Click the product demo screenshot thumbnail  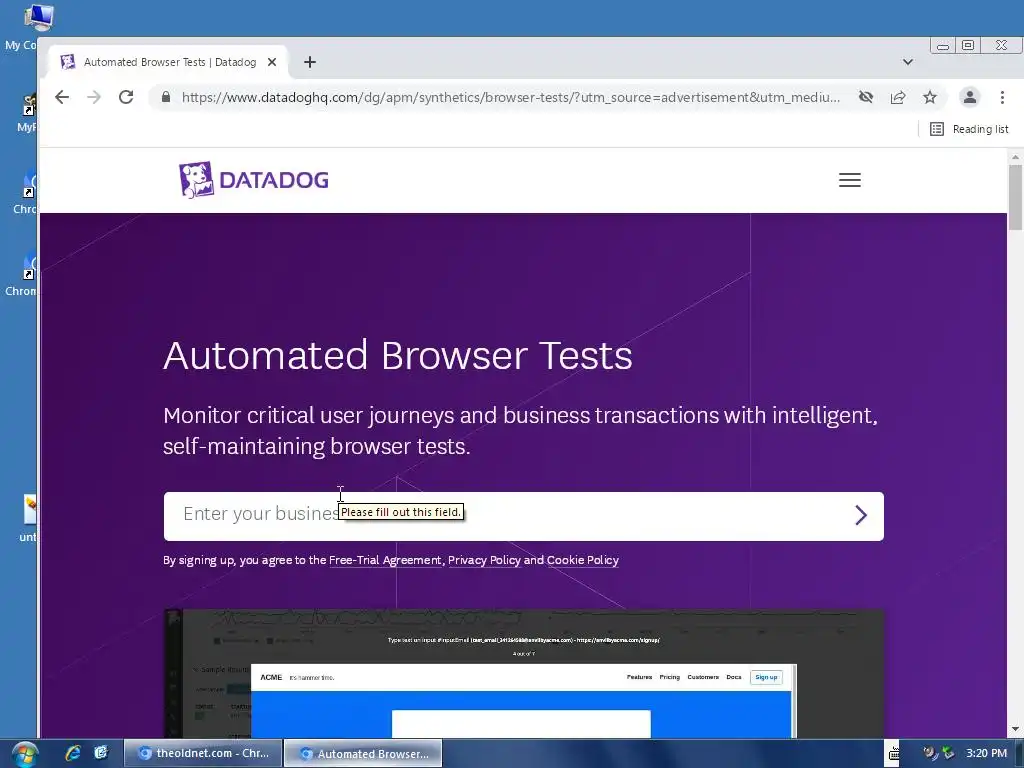click(x=524, y=673)
